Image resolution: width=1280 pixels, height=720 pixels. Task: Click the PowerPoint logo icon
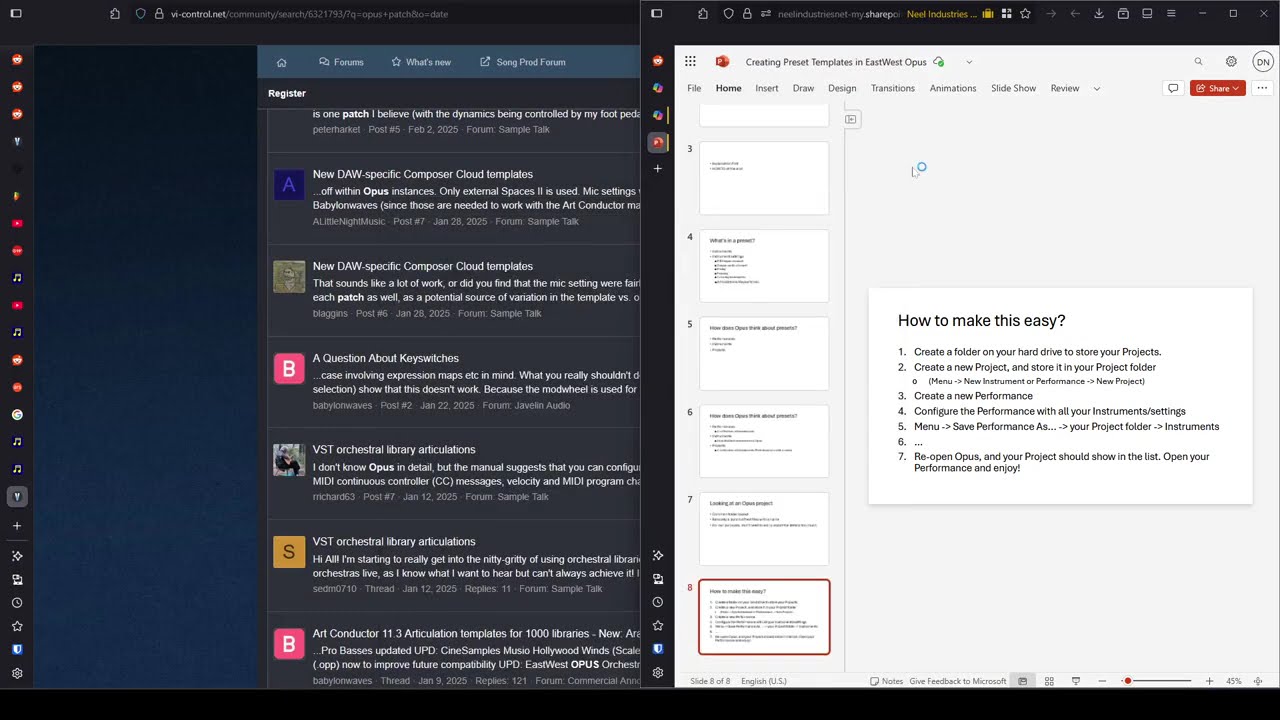(x=722, y=62)
